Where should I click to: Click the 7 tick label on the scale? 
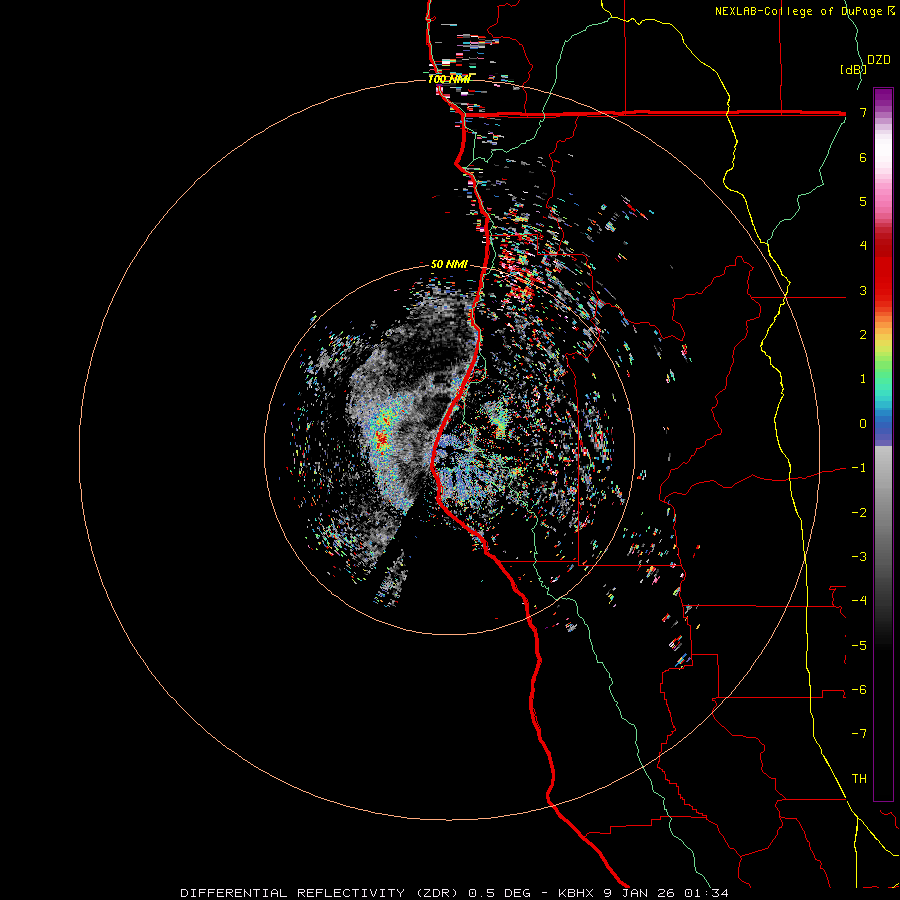pos(863,112)
